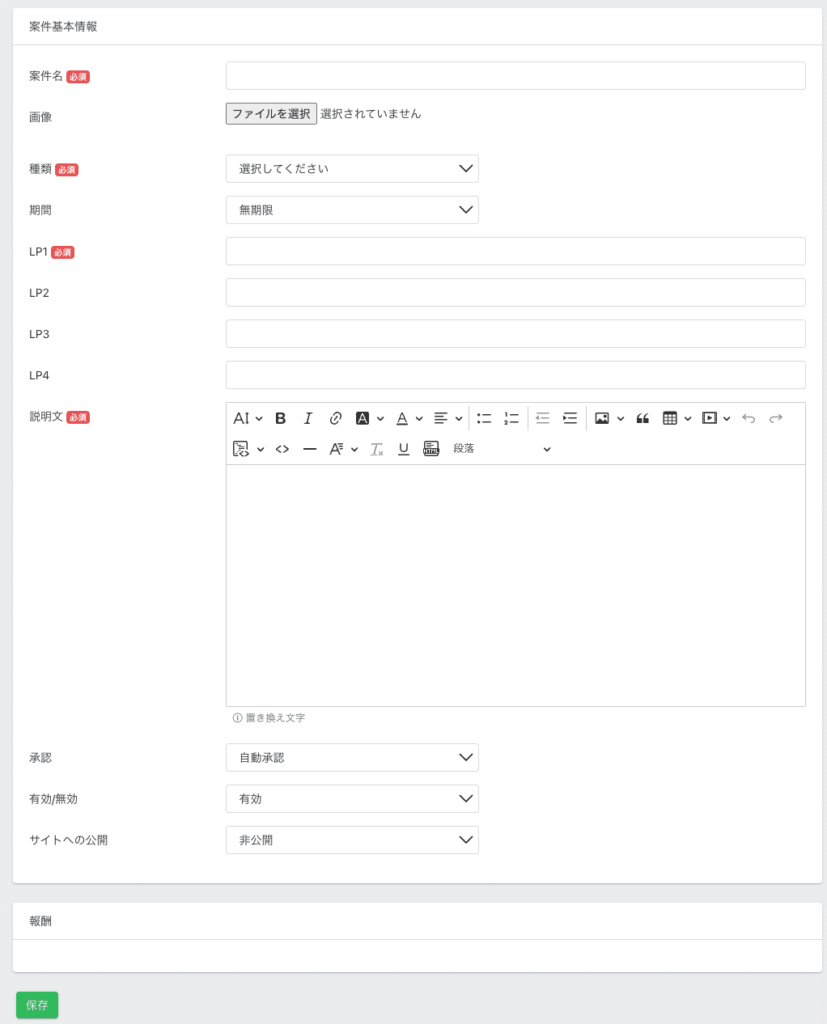Open the font background color tool
Viewport: 827px width, 1024px height.
(x=362, y=419)
